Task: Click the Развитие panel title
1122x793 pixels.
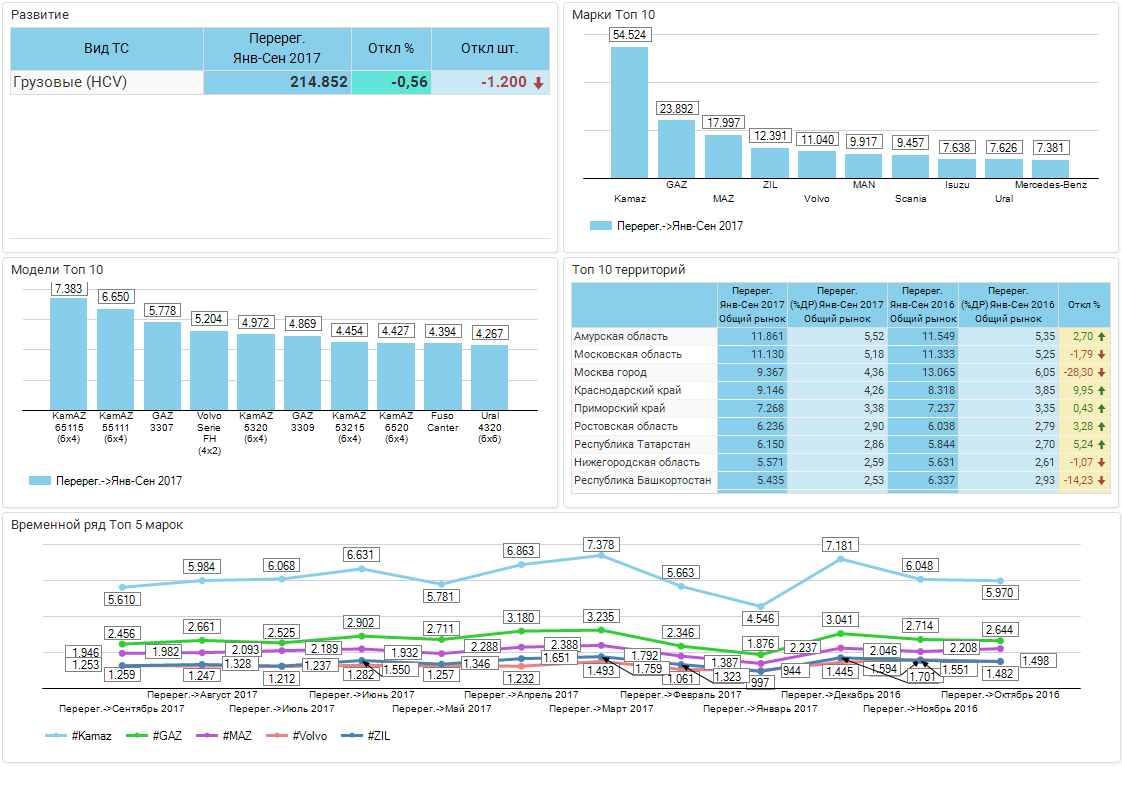Action: [40, 15]
